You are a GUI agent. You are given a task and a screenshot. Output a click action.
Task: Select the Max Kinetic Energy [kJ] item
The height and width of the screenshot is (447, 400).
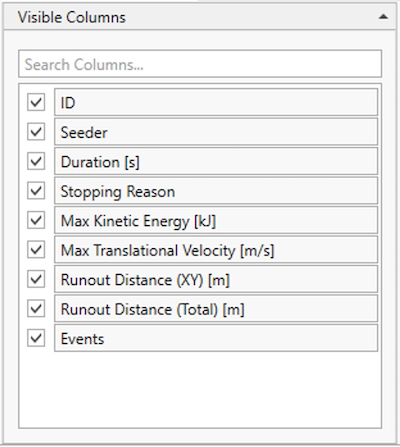pos(216,220)
